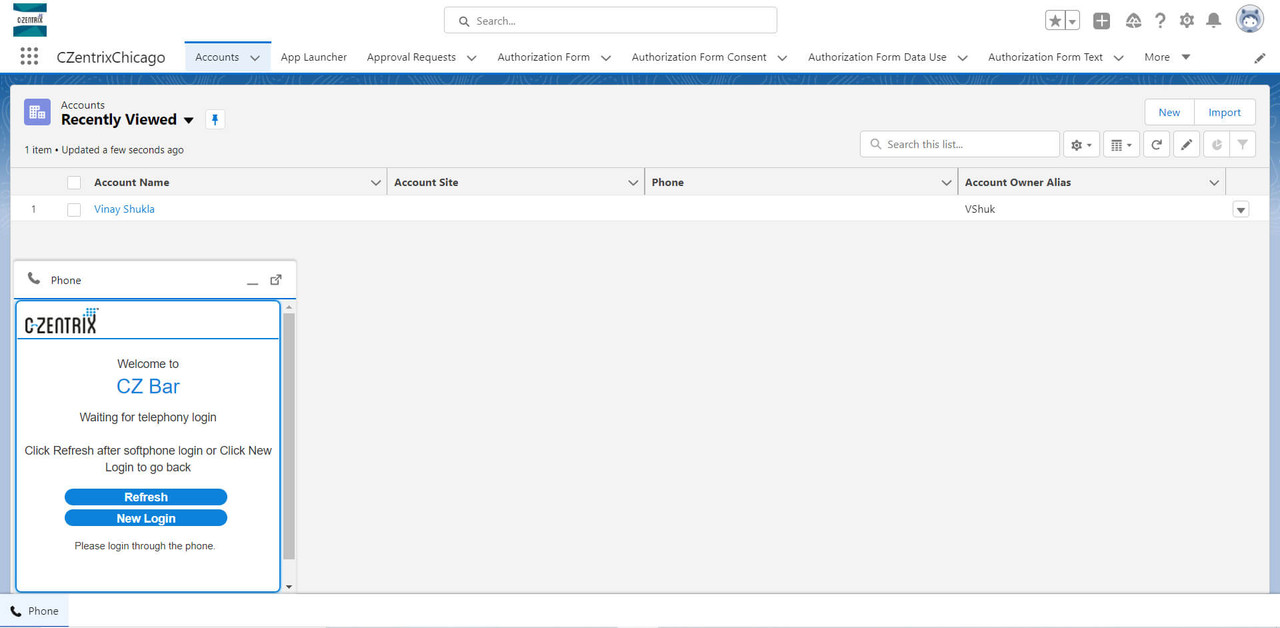Open the list filter funnel icon
This screenshot has height=628, width=1280.
(x=1242, y=145)
